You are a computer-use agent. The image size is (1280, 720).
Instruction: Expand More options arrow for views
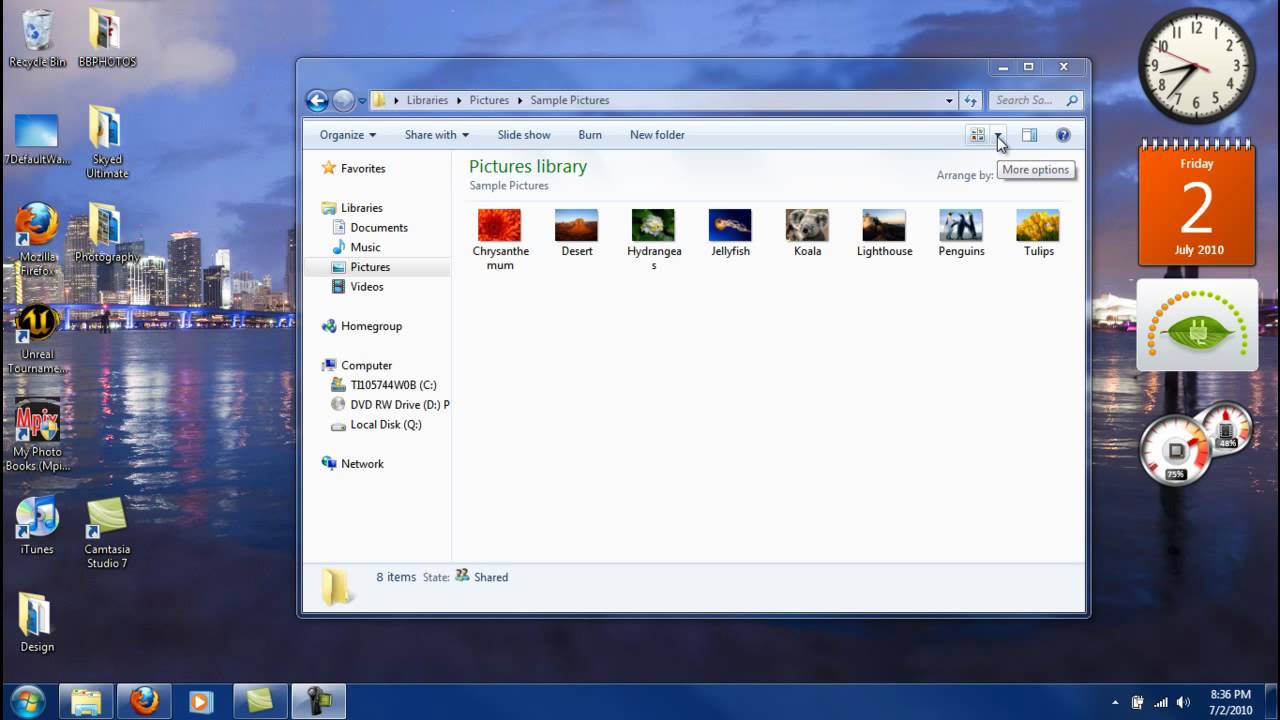click(x=998, y=135)
